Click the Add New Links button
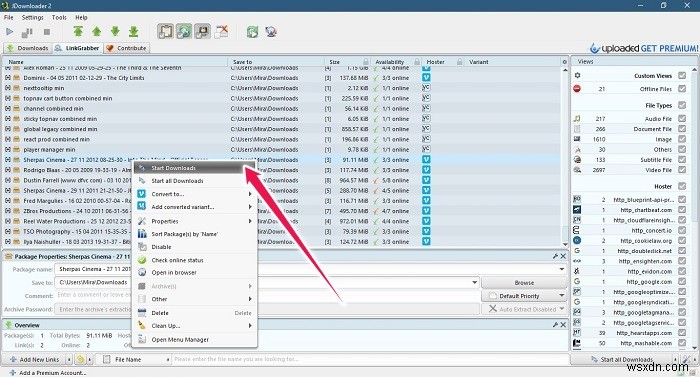Screen dimensions: 700x377 pyautogui.click(x=35, y=359)
